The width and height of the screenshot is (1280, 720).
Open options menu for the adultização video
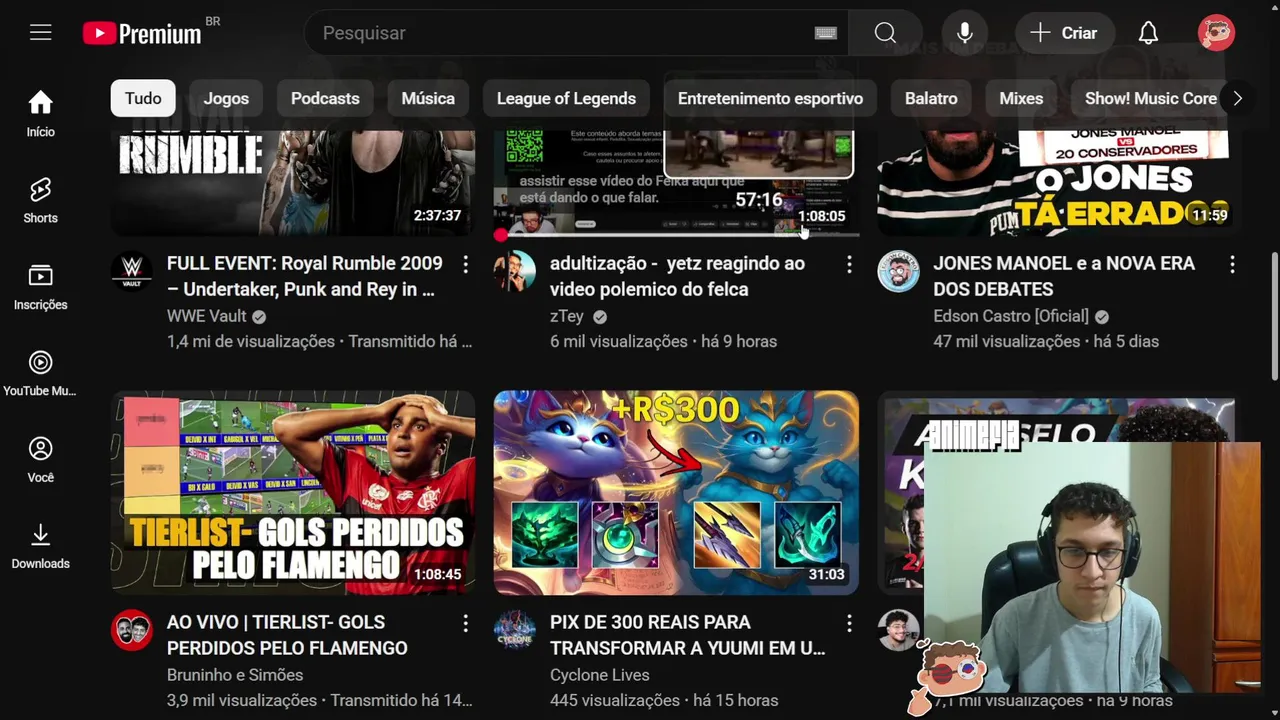click(849, 264)
